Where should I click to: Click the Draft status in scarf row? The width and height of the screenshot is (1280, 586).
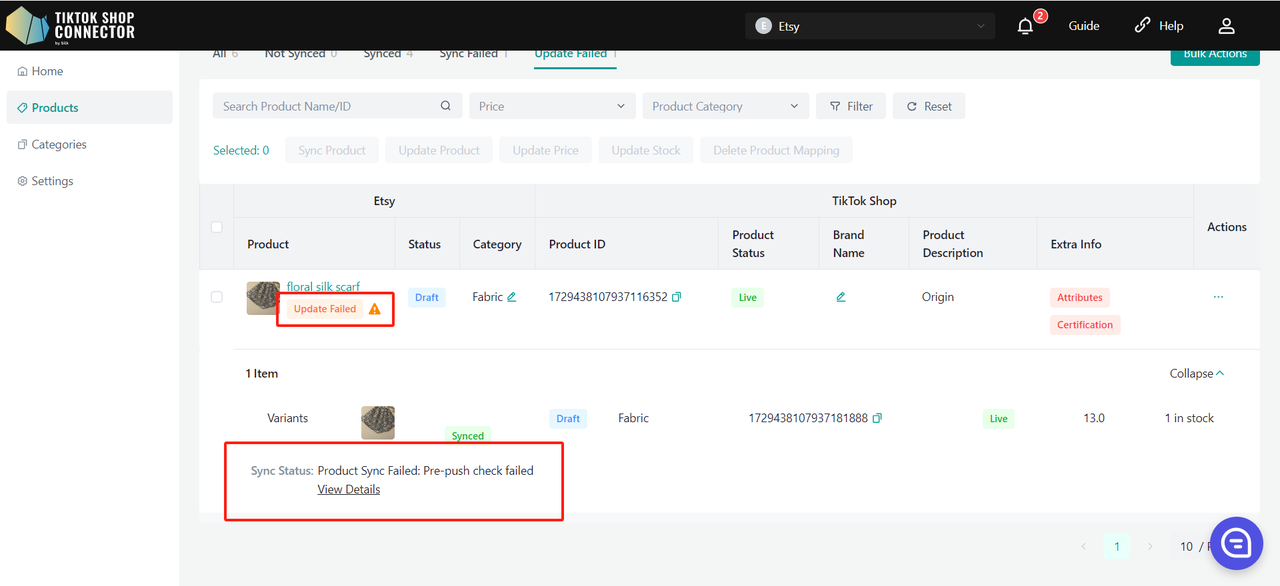tap(427, 297)
